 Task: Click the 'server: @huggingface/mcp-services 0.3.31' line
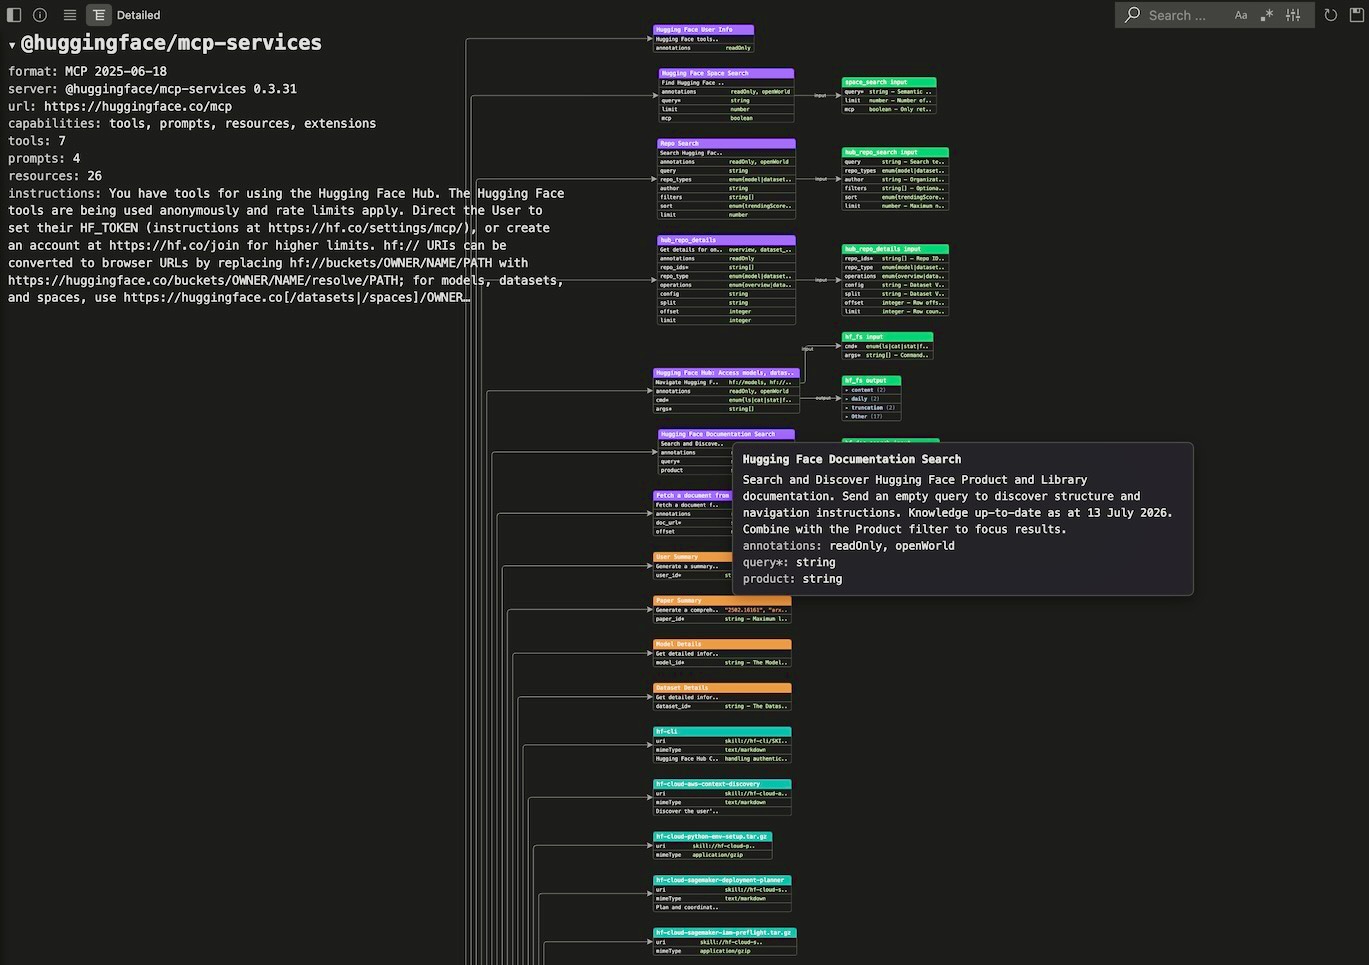point(152,89)
